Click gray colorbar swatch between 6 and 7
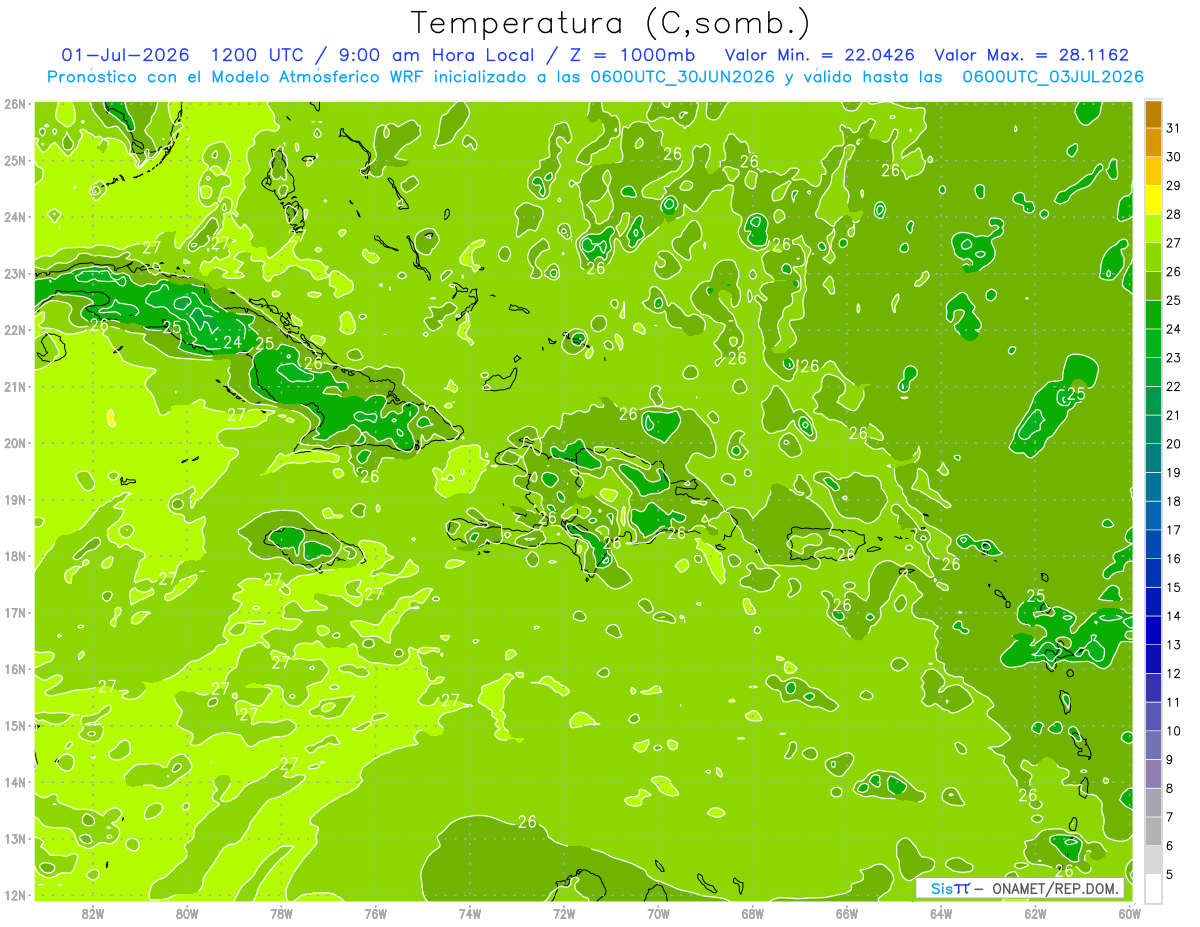 tap(1153, 831)
